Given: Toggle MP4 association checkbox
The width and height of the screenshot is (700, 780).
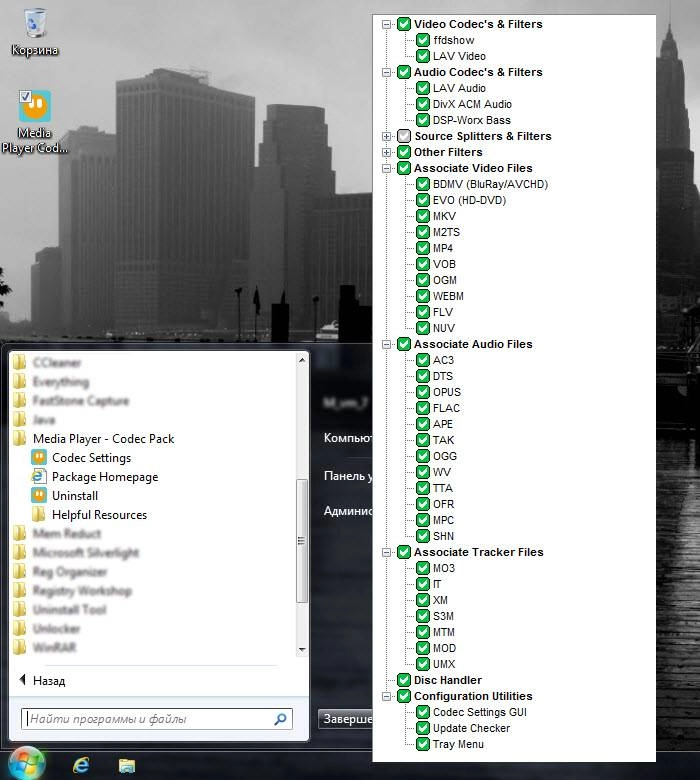Looking at the screenshot, I should (x=423, y=248).
